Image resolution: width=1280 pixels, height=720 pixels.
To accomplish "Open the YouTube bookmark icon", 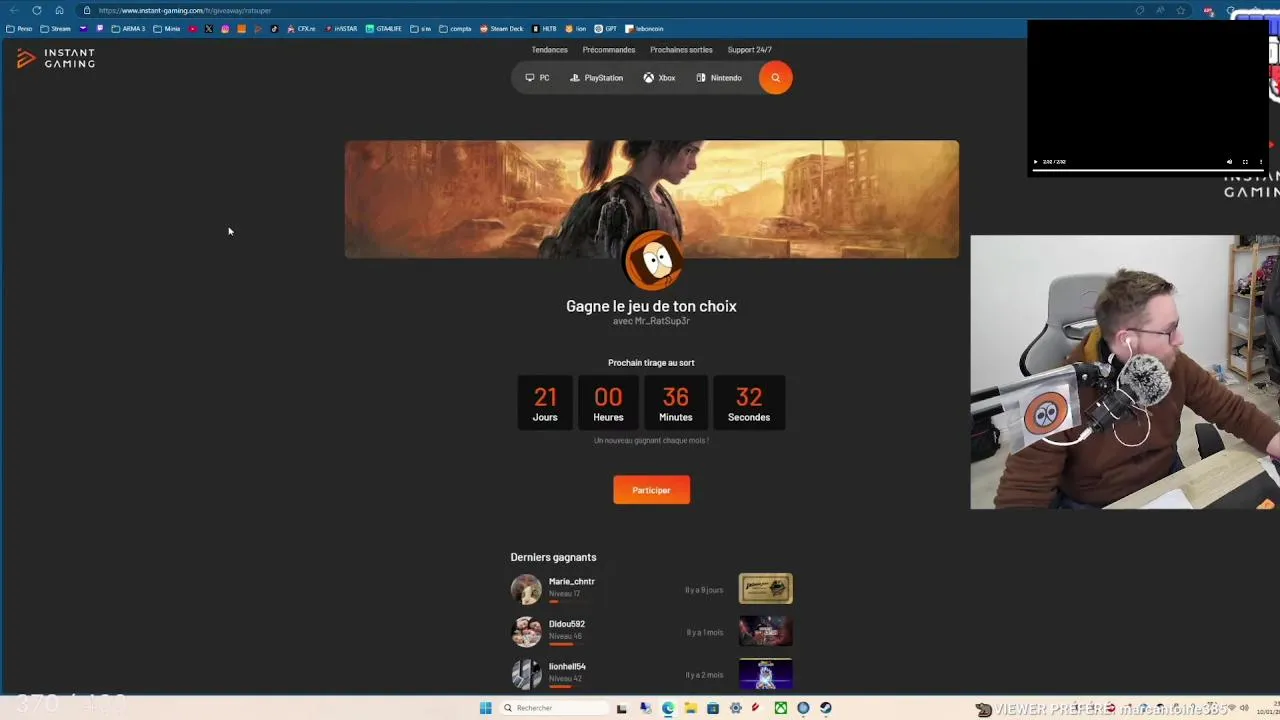I will (x=193, y=29).
